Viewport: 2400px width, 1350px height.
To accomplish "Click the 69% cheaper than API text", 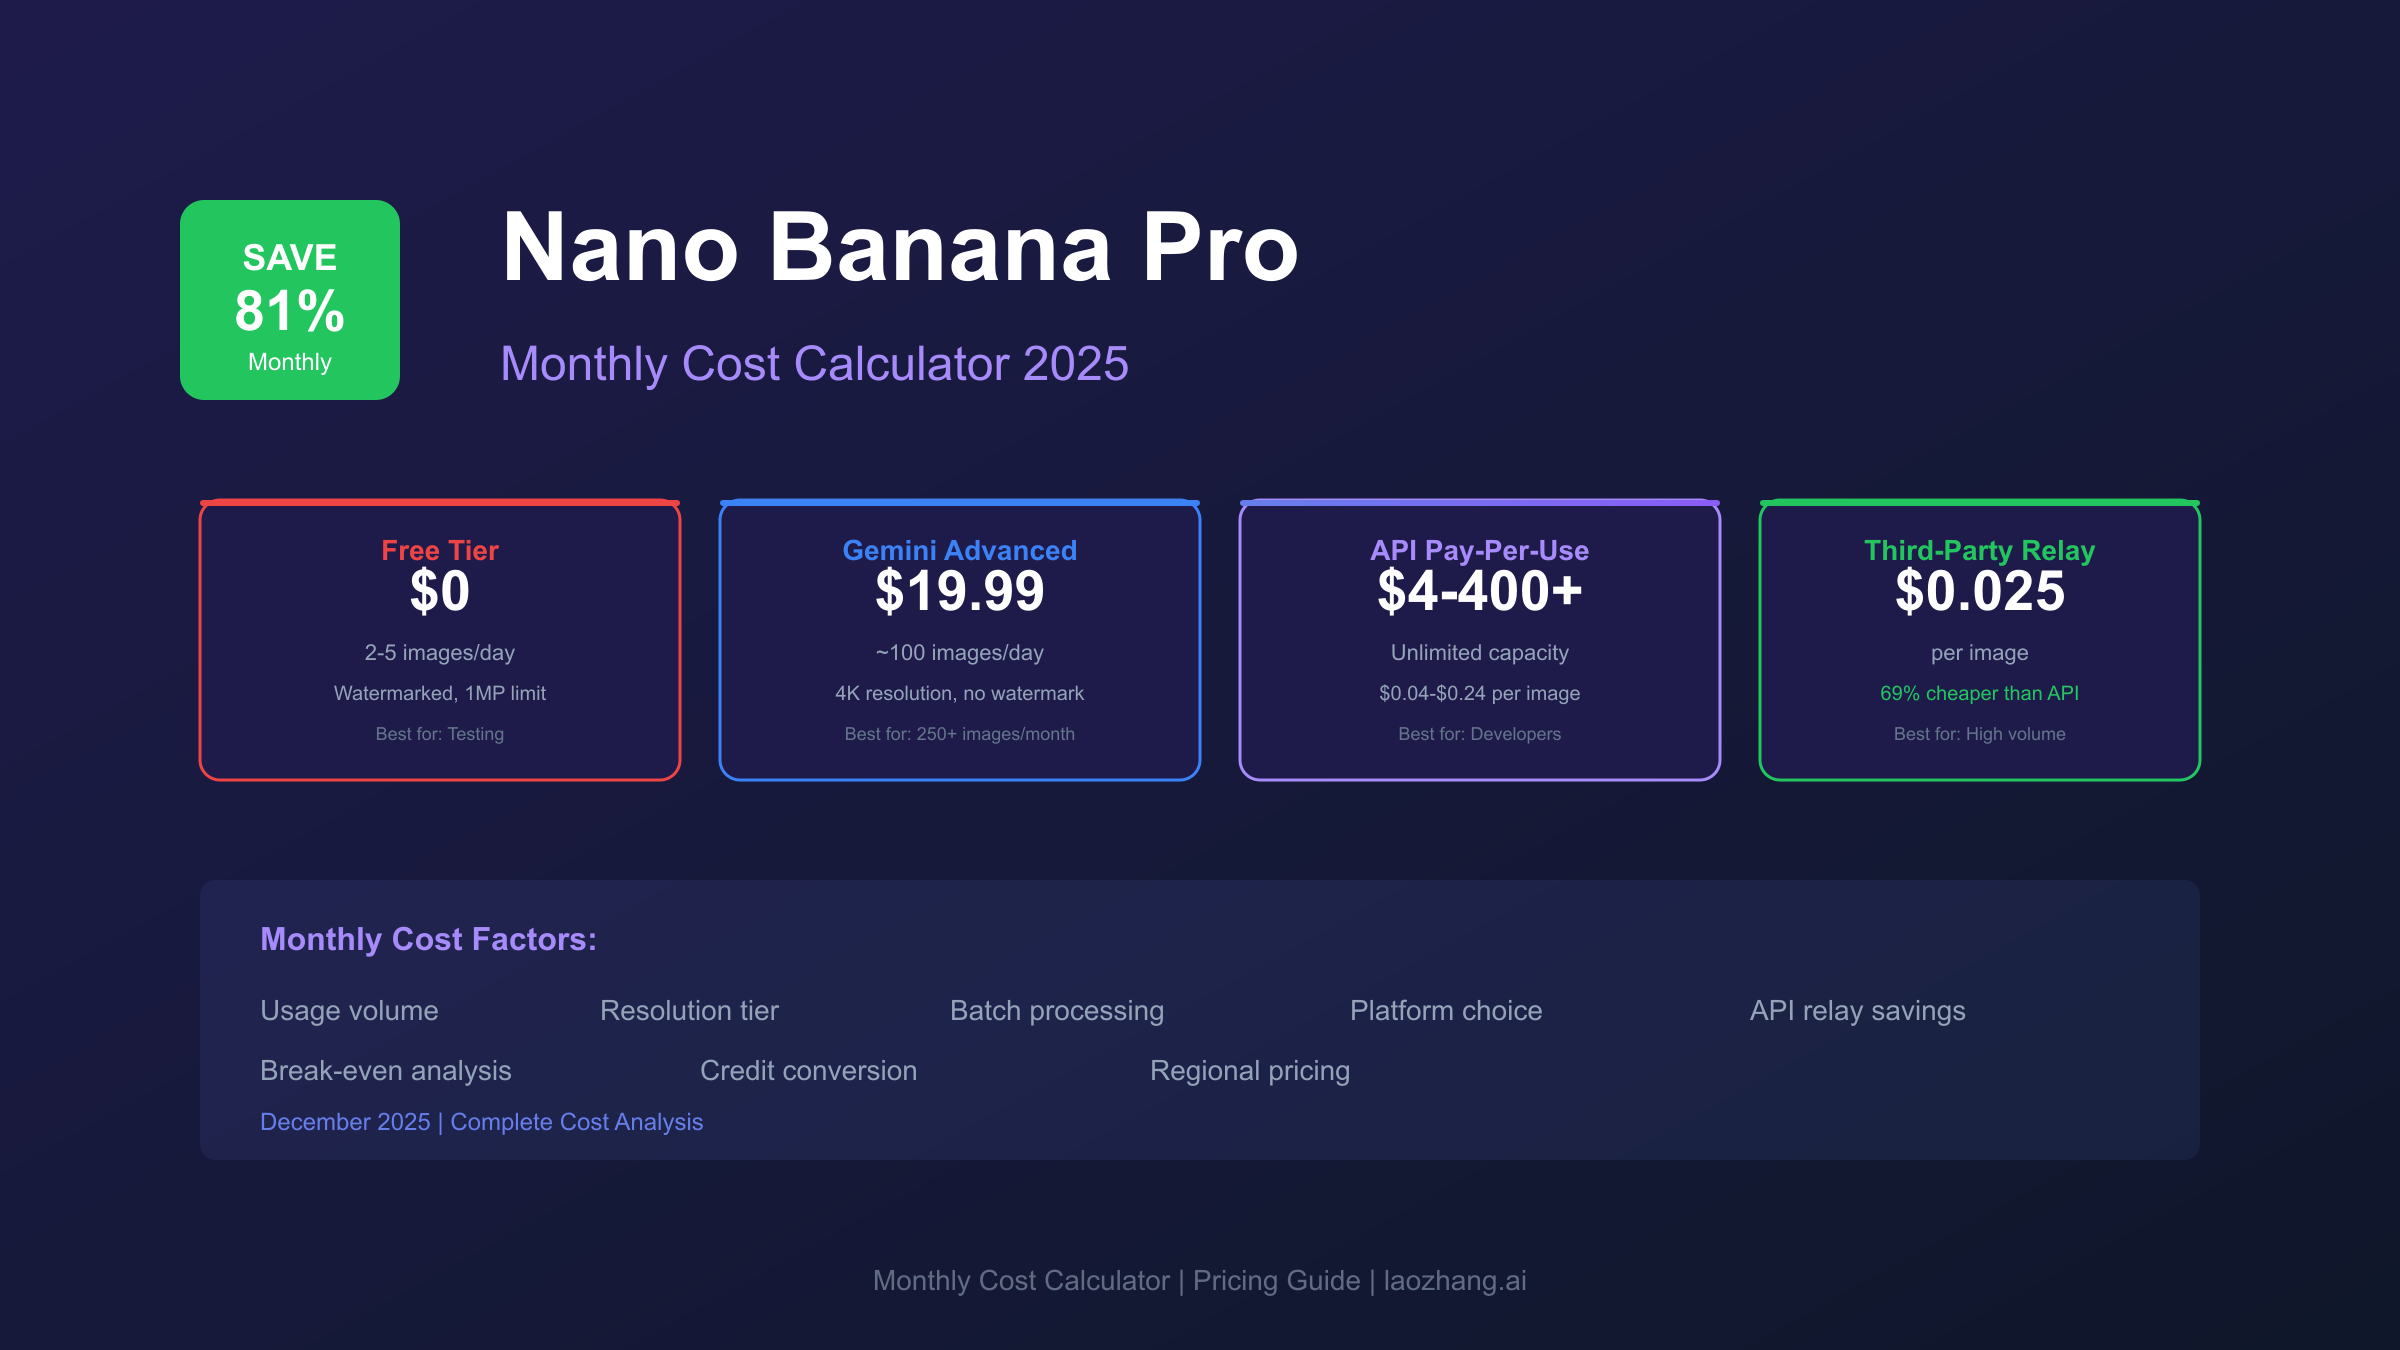I will tap(1979, 693).
